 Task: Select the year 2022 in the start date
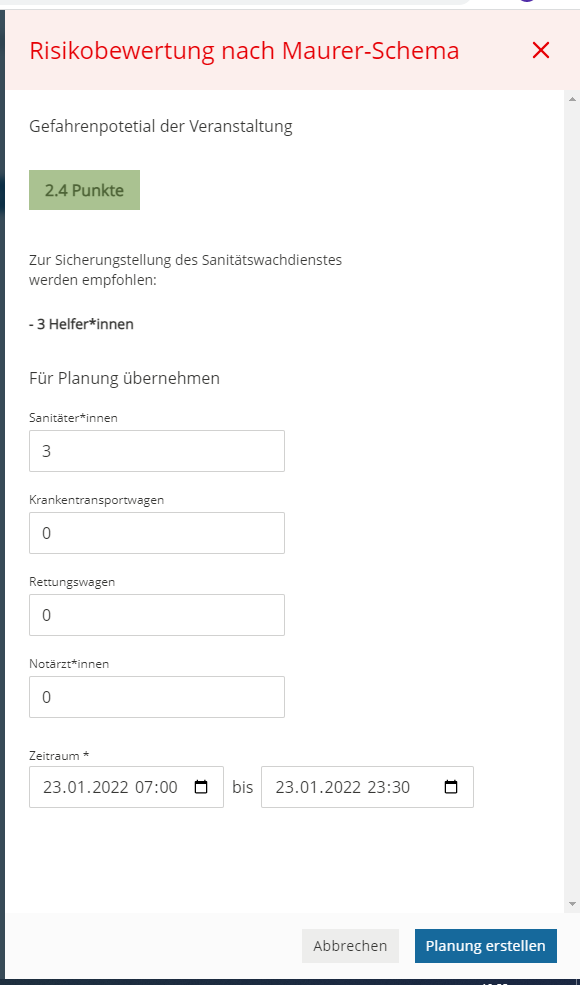pyautogui.click(x=111, y=787)
